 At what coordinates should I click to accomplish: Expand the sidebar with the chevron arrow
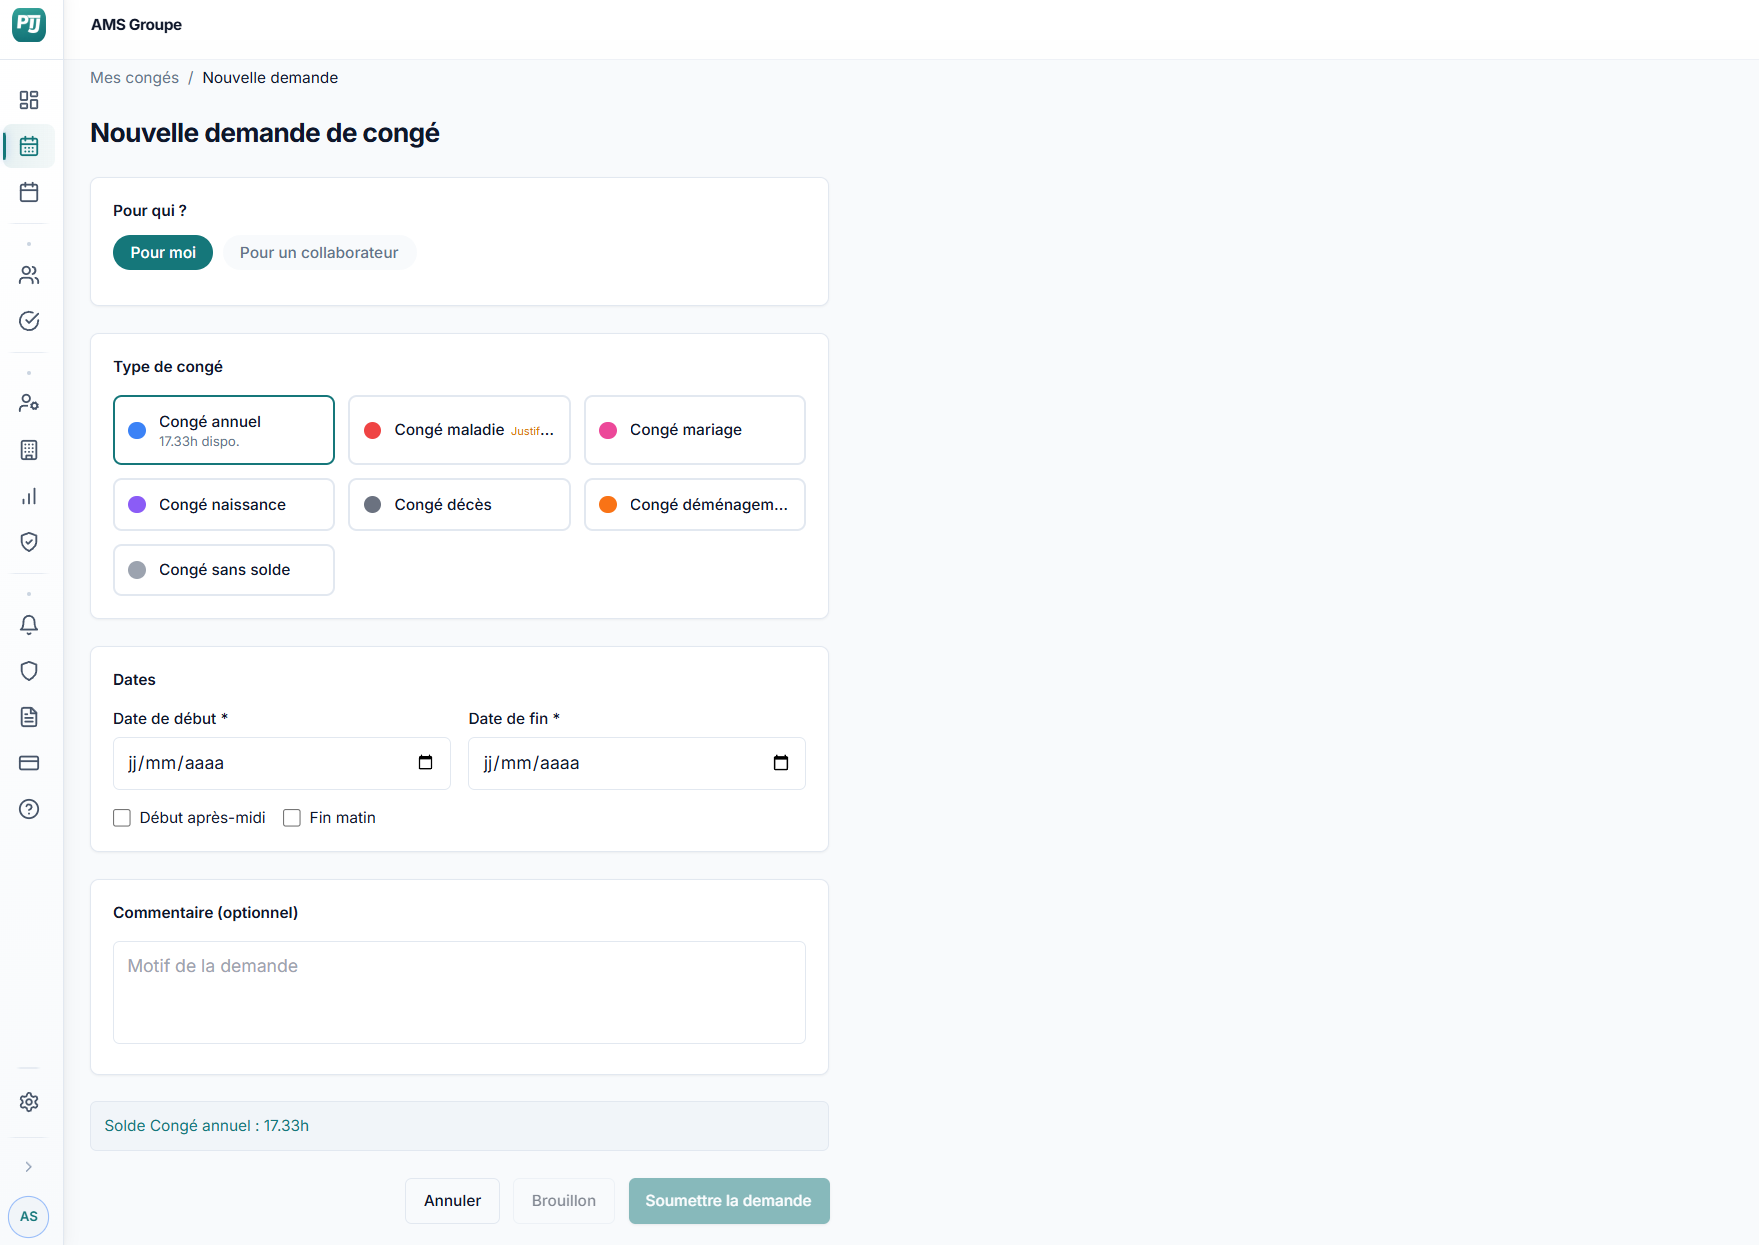click(x=29, y=1167)
